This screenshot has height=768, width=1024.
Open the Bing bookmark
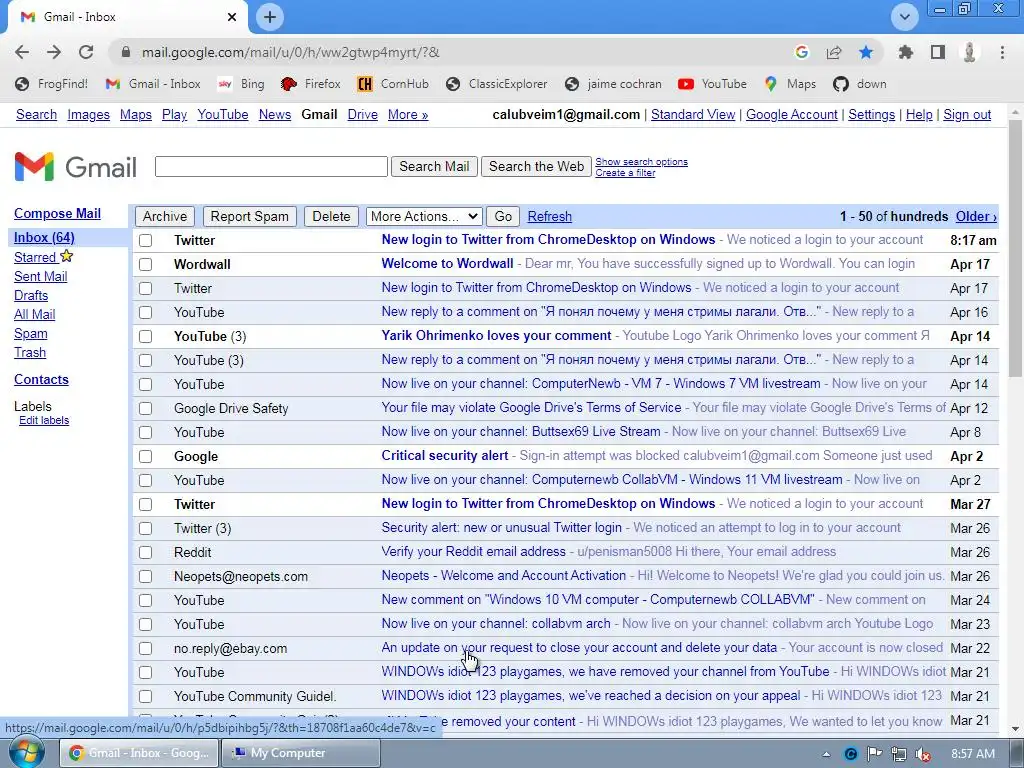tap(241, 84)
